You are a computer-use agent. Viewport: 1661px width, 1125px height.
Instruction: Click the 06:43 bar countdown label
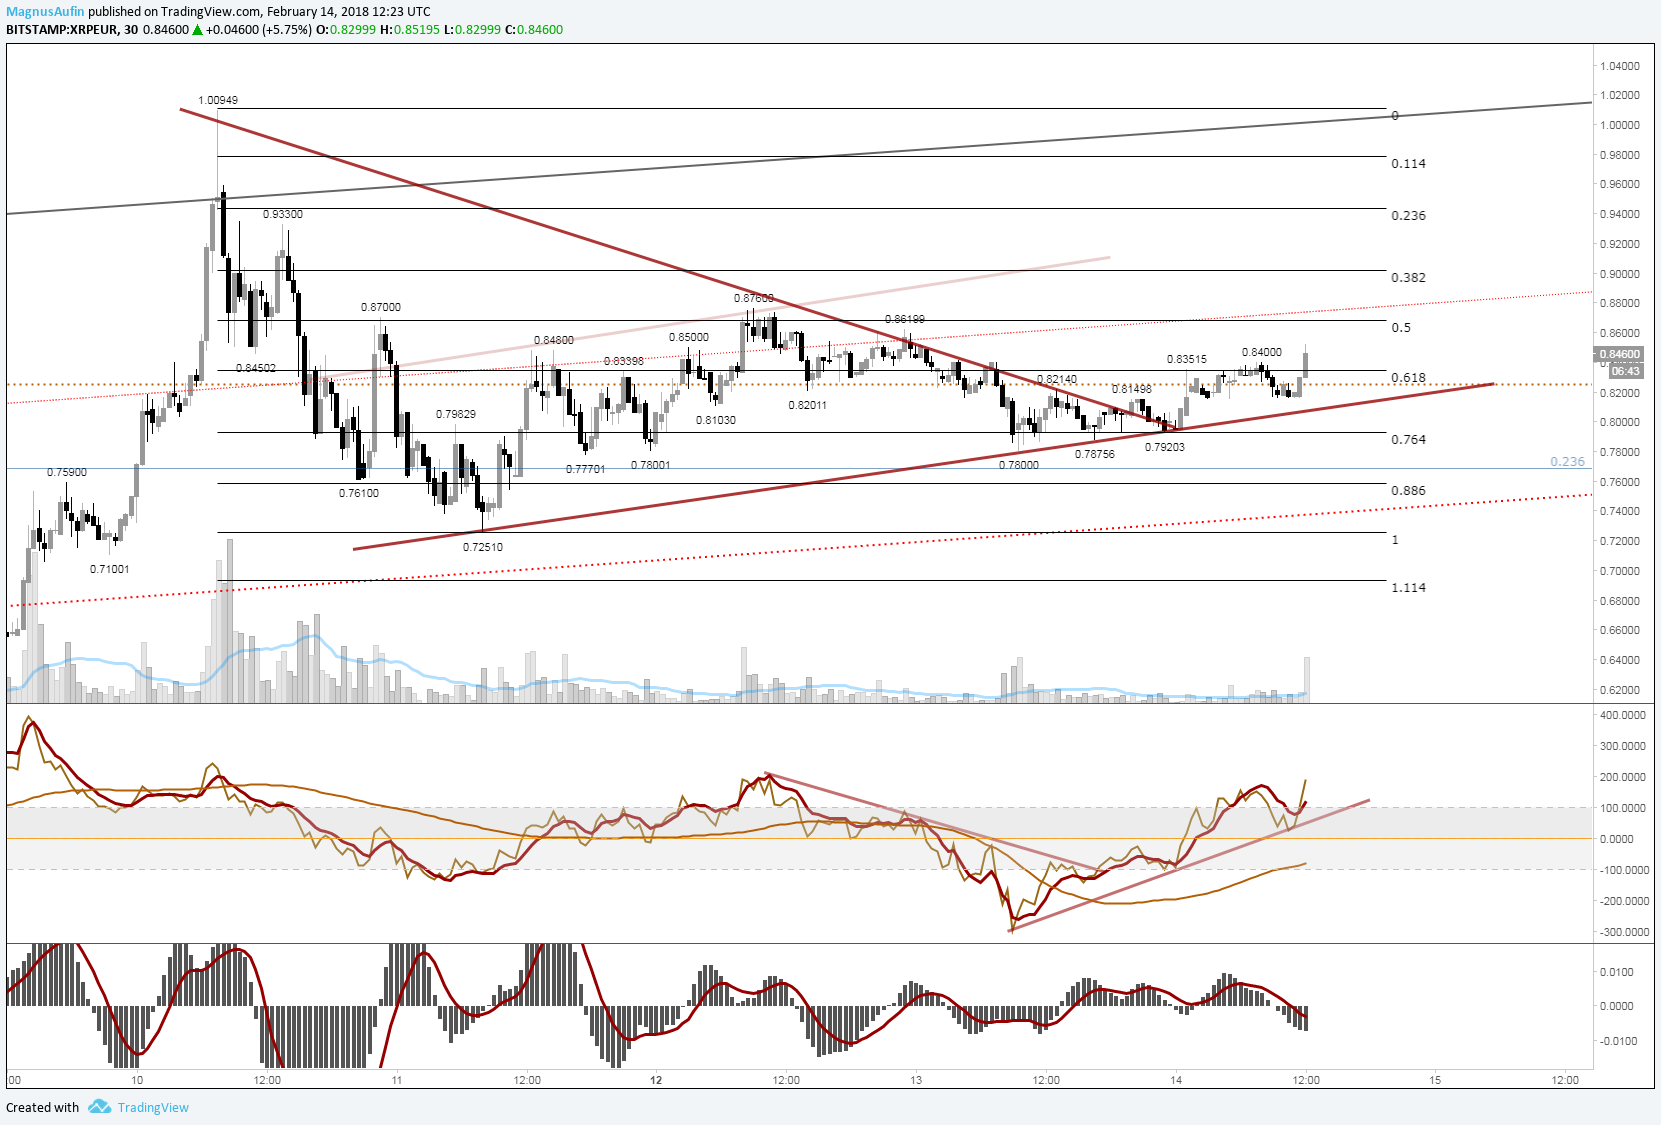pyautogui.click(x=1626, y=371)
